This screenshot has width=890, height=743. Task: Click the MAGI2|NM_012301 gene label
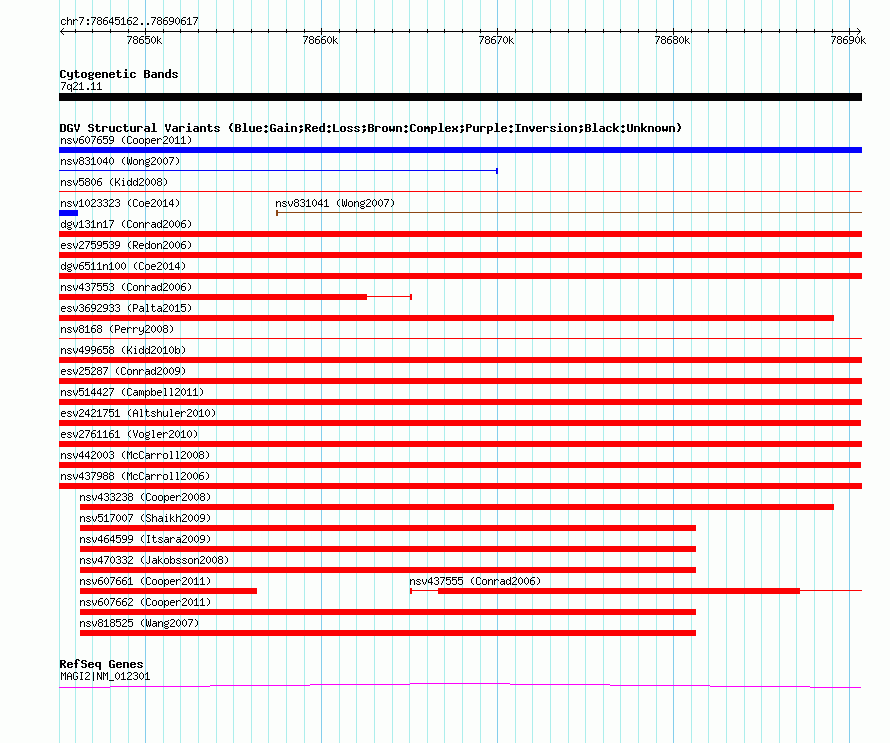pyautogui.click(x=105, y=677)
